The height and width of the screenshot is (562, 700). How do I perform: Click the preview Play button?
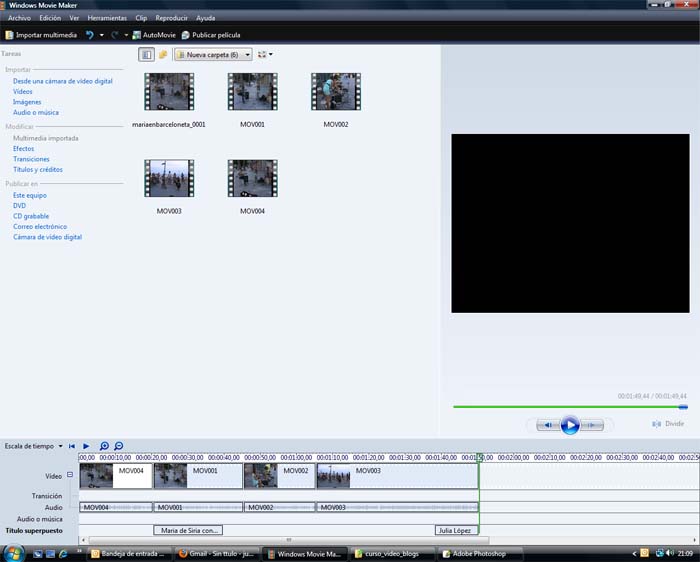coord(570,425)
